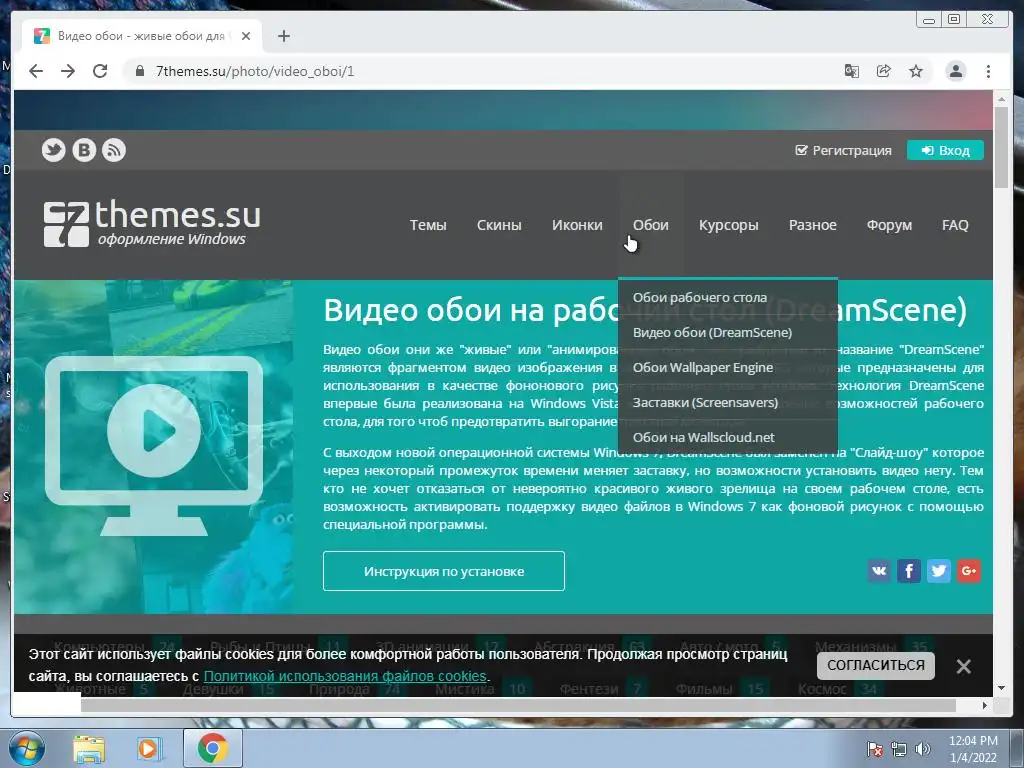The height and width of the screenshot is (768, 1024).
Task: Accept cookies with the СОГЛАСИТЬСЯ button
Action: click(x=876, y=665)
